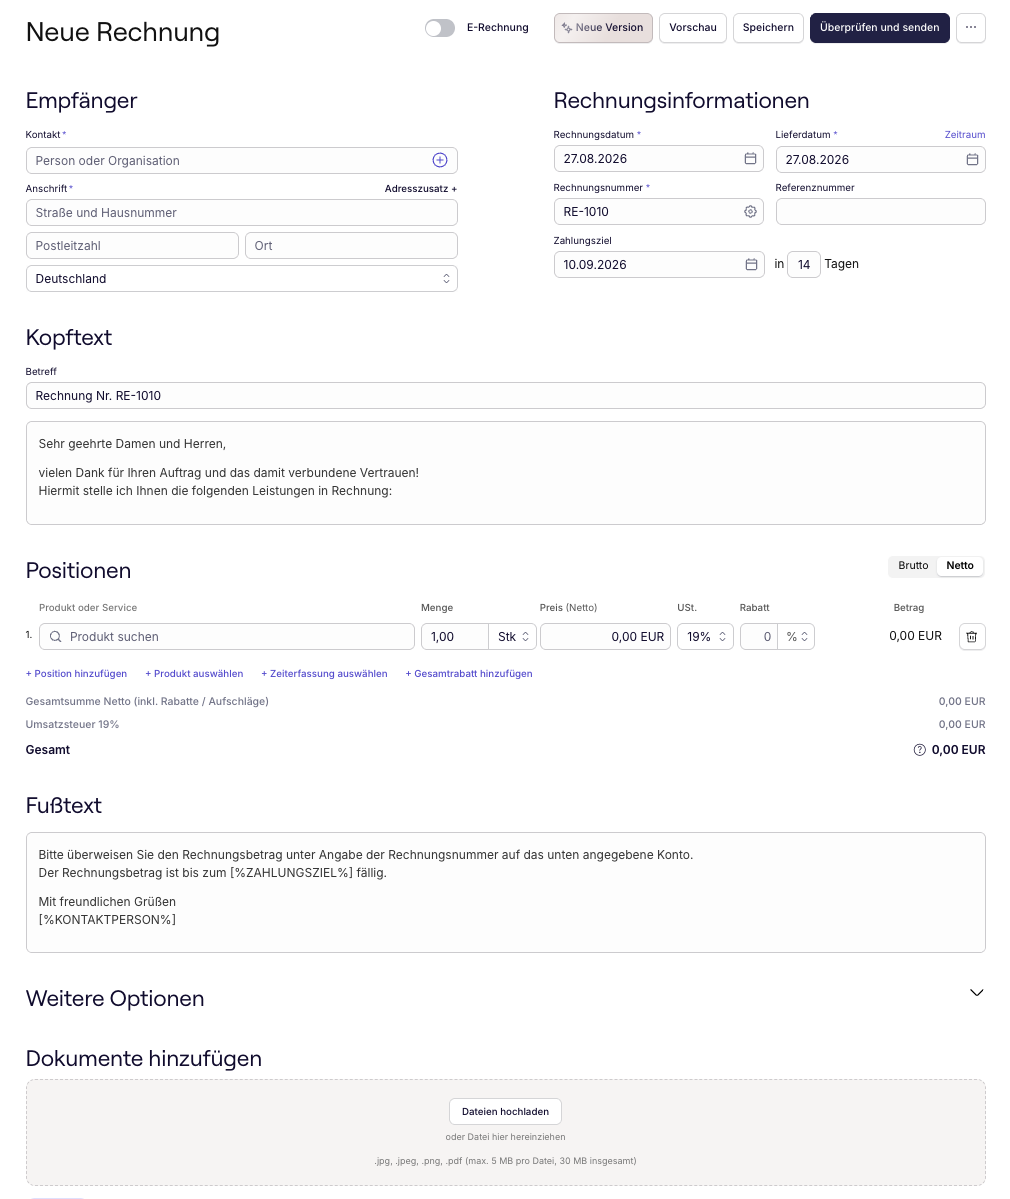Click + Zeiterfassung auswählen

click(x=324, y=674)
